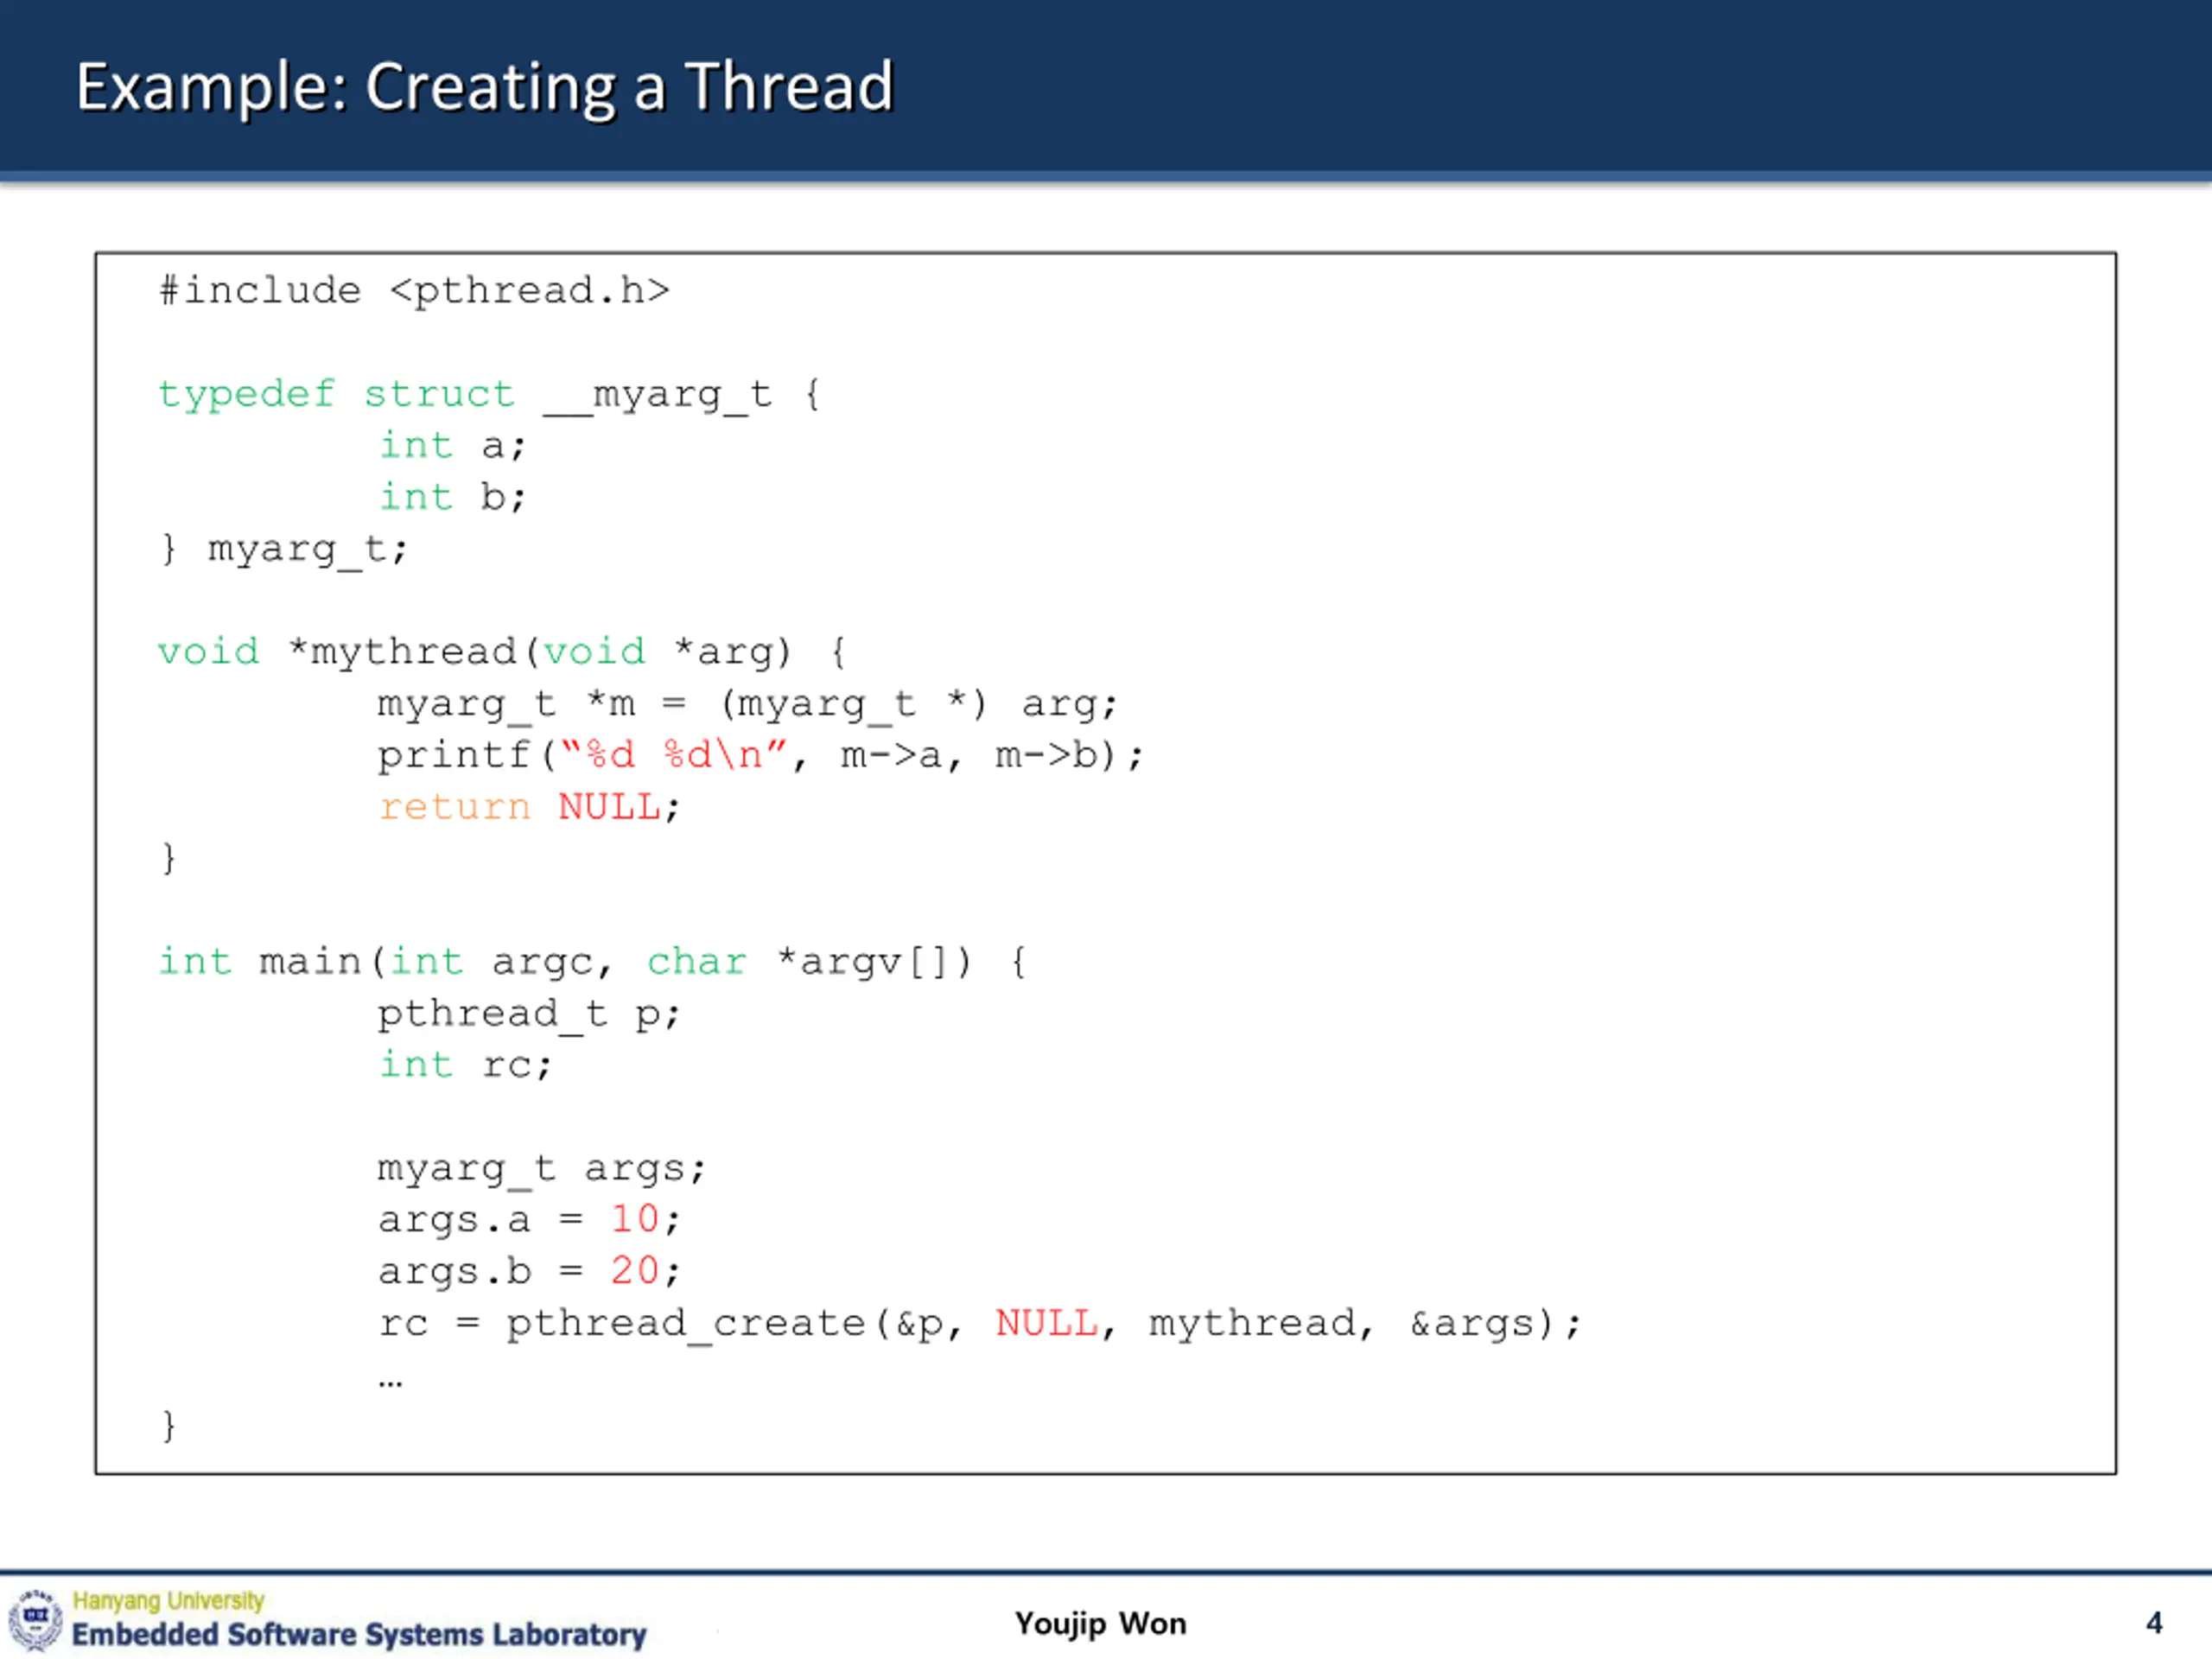
Task: Click the 'int rc;' line
Action: [x=466, y=1066]
